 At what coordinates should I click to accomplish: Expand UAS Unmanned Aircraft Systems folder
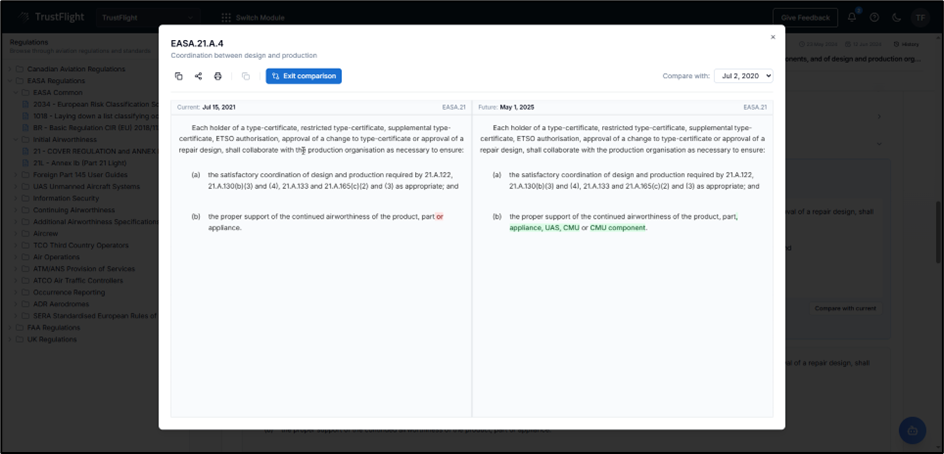pyautogui.click(x=15, y=187)
